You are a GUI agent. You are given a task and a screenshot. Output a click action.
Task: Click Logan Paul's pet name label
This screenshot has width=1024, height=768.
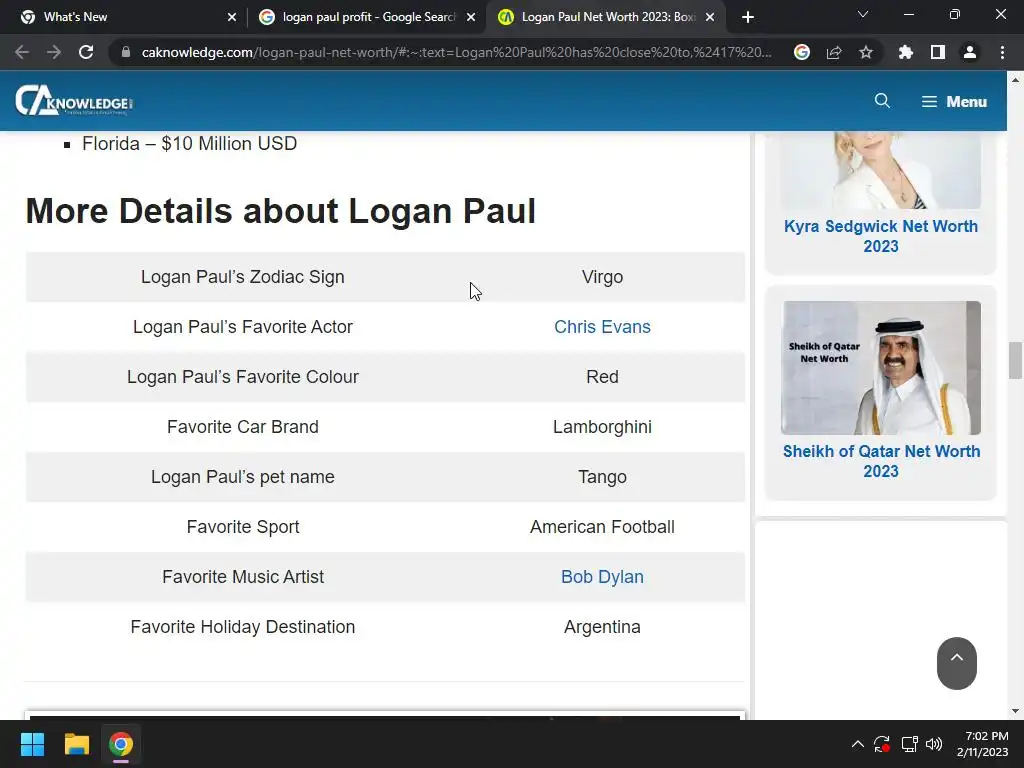[243, 477]
